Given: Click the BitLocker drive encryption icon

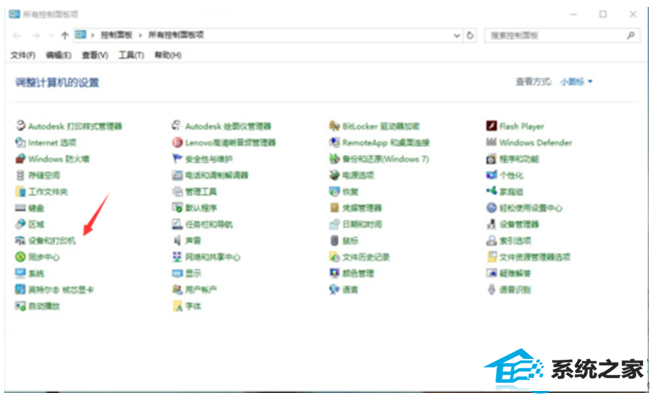Looking at the screenshot, I should (x=334, y=126).
